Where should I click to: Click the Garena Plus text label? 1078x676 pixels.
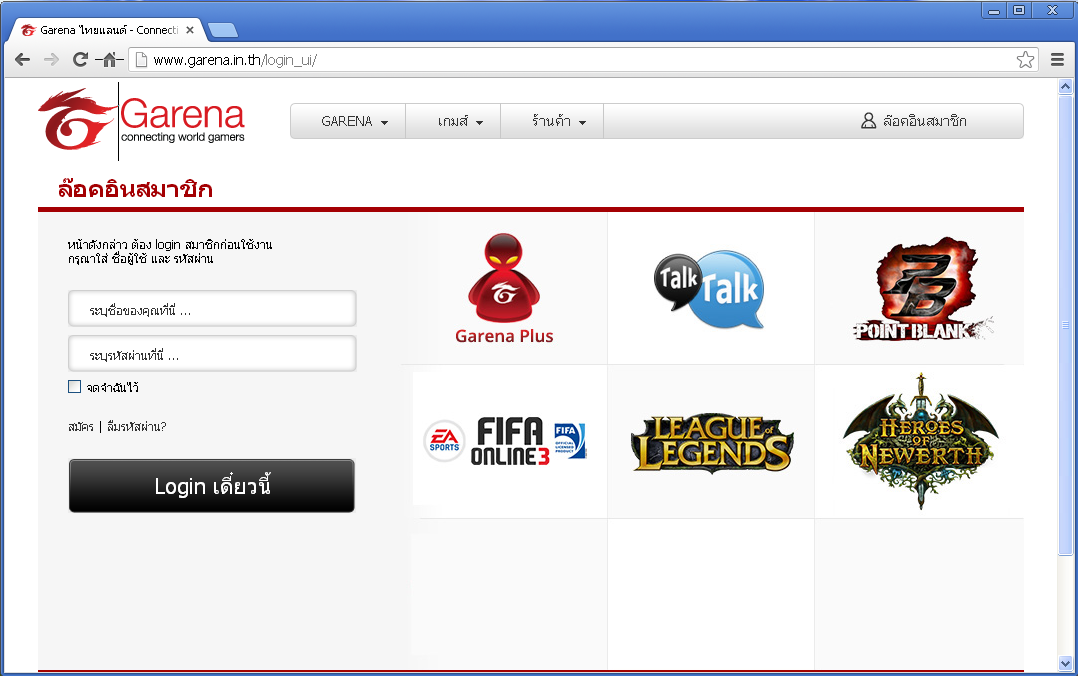click(504, 336)
